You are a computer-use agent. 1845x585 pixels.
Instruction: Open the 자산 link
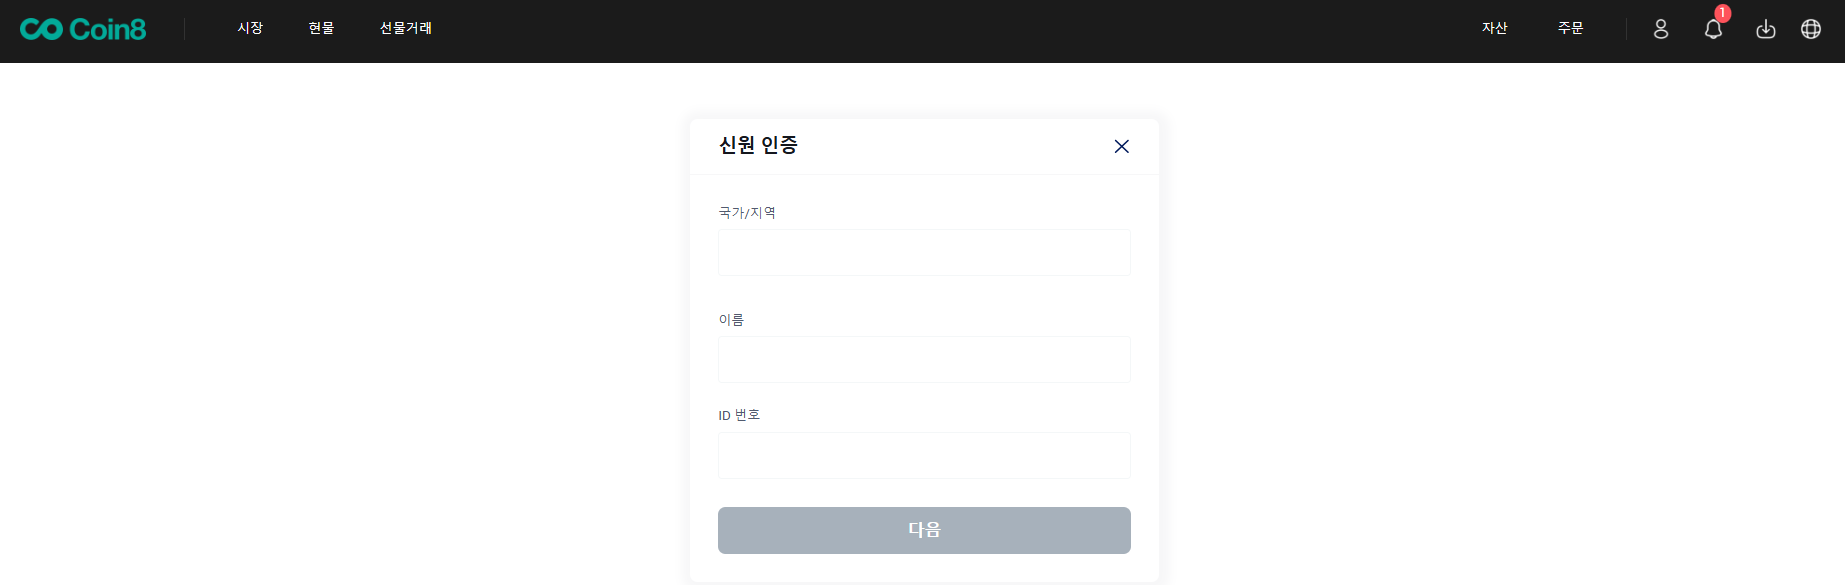point(1494,28)
